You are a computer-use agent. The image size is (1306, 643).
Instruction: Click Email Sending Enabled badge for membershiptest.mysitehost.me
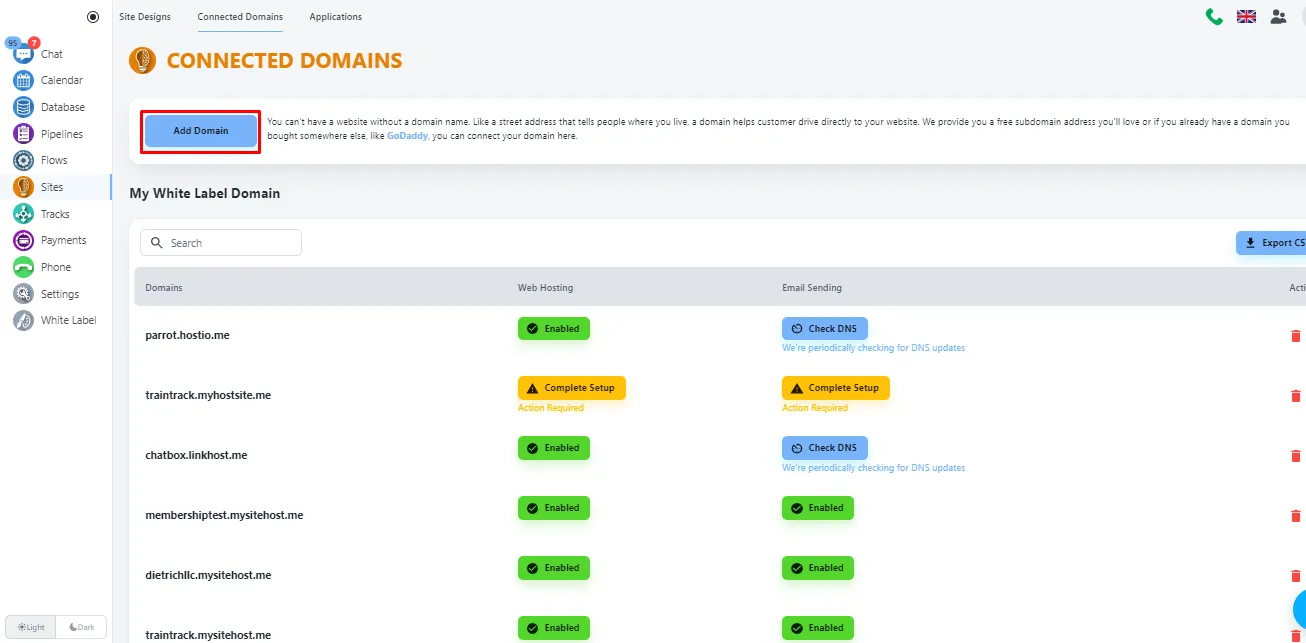coord(818,508)
